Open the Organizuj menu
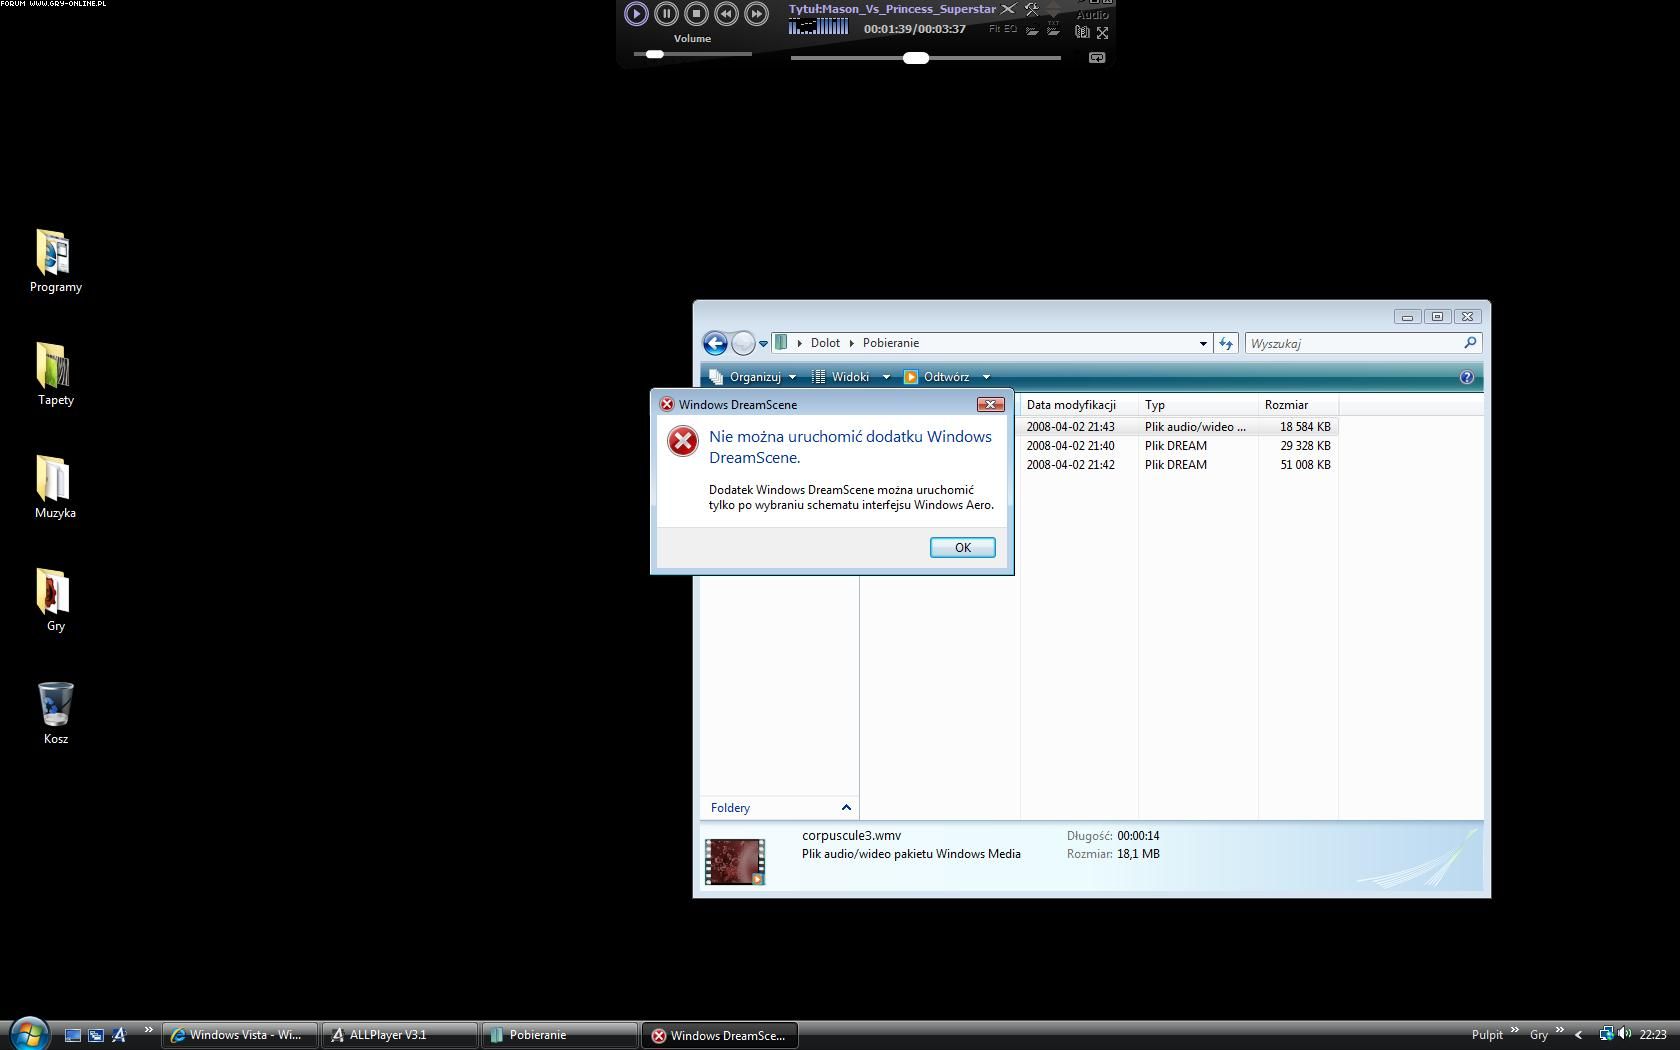1680x1050 pixels. point(753,377)
